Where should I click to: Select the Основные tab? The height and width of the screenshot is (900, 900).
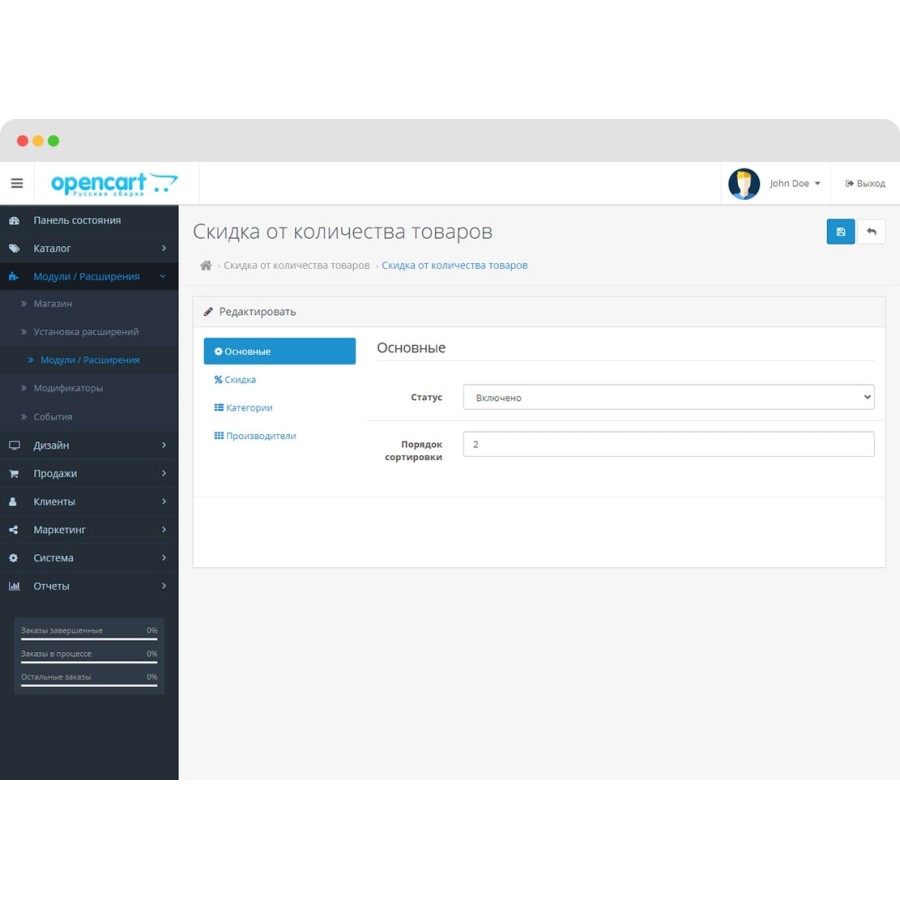[x=280, y=351]
